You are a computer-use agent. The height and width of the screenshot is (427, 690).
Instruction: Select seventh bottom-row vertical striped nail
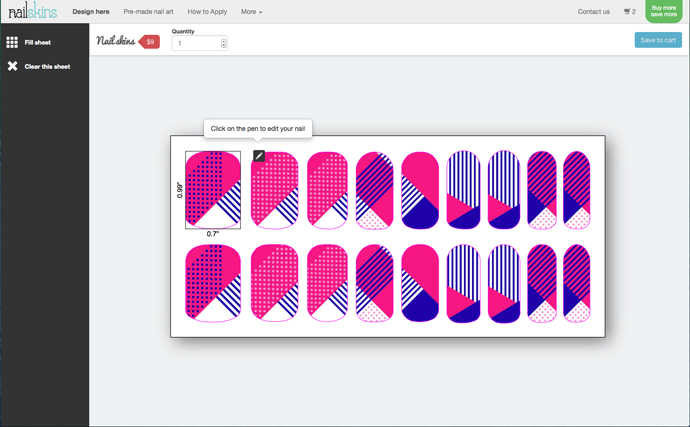click(504, 283)
